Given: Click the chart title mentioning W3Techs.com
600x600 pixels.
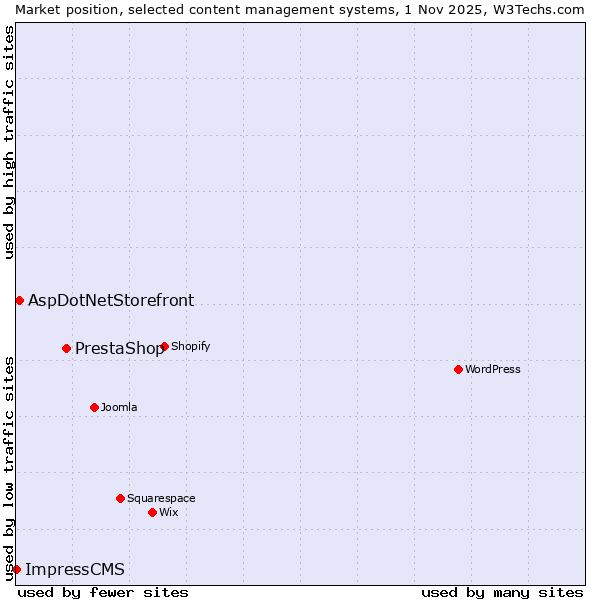Looking at the screenshot, I should point(300,9).
